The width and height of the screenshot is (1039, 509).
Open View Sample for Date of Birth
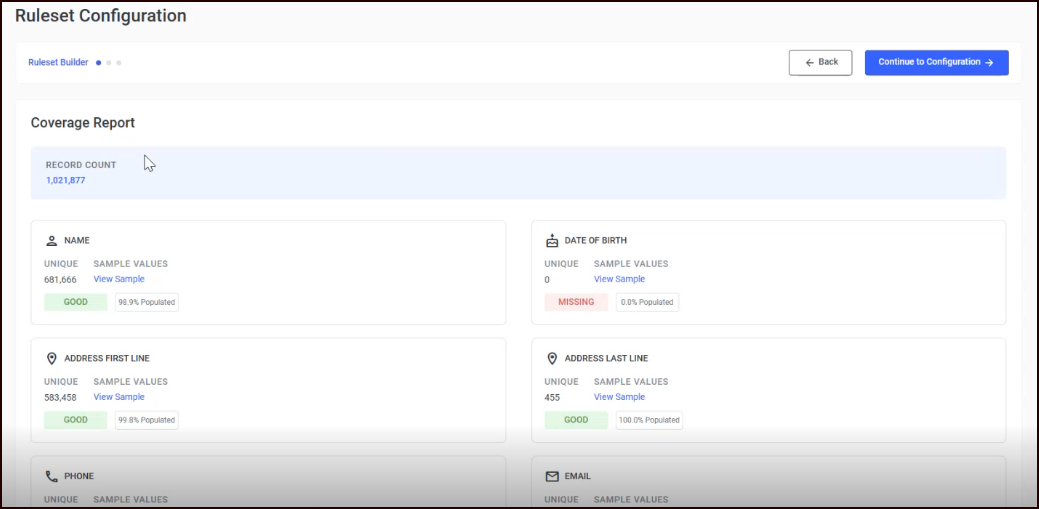619,279
